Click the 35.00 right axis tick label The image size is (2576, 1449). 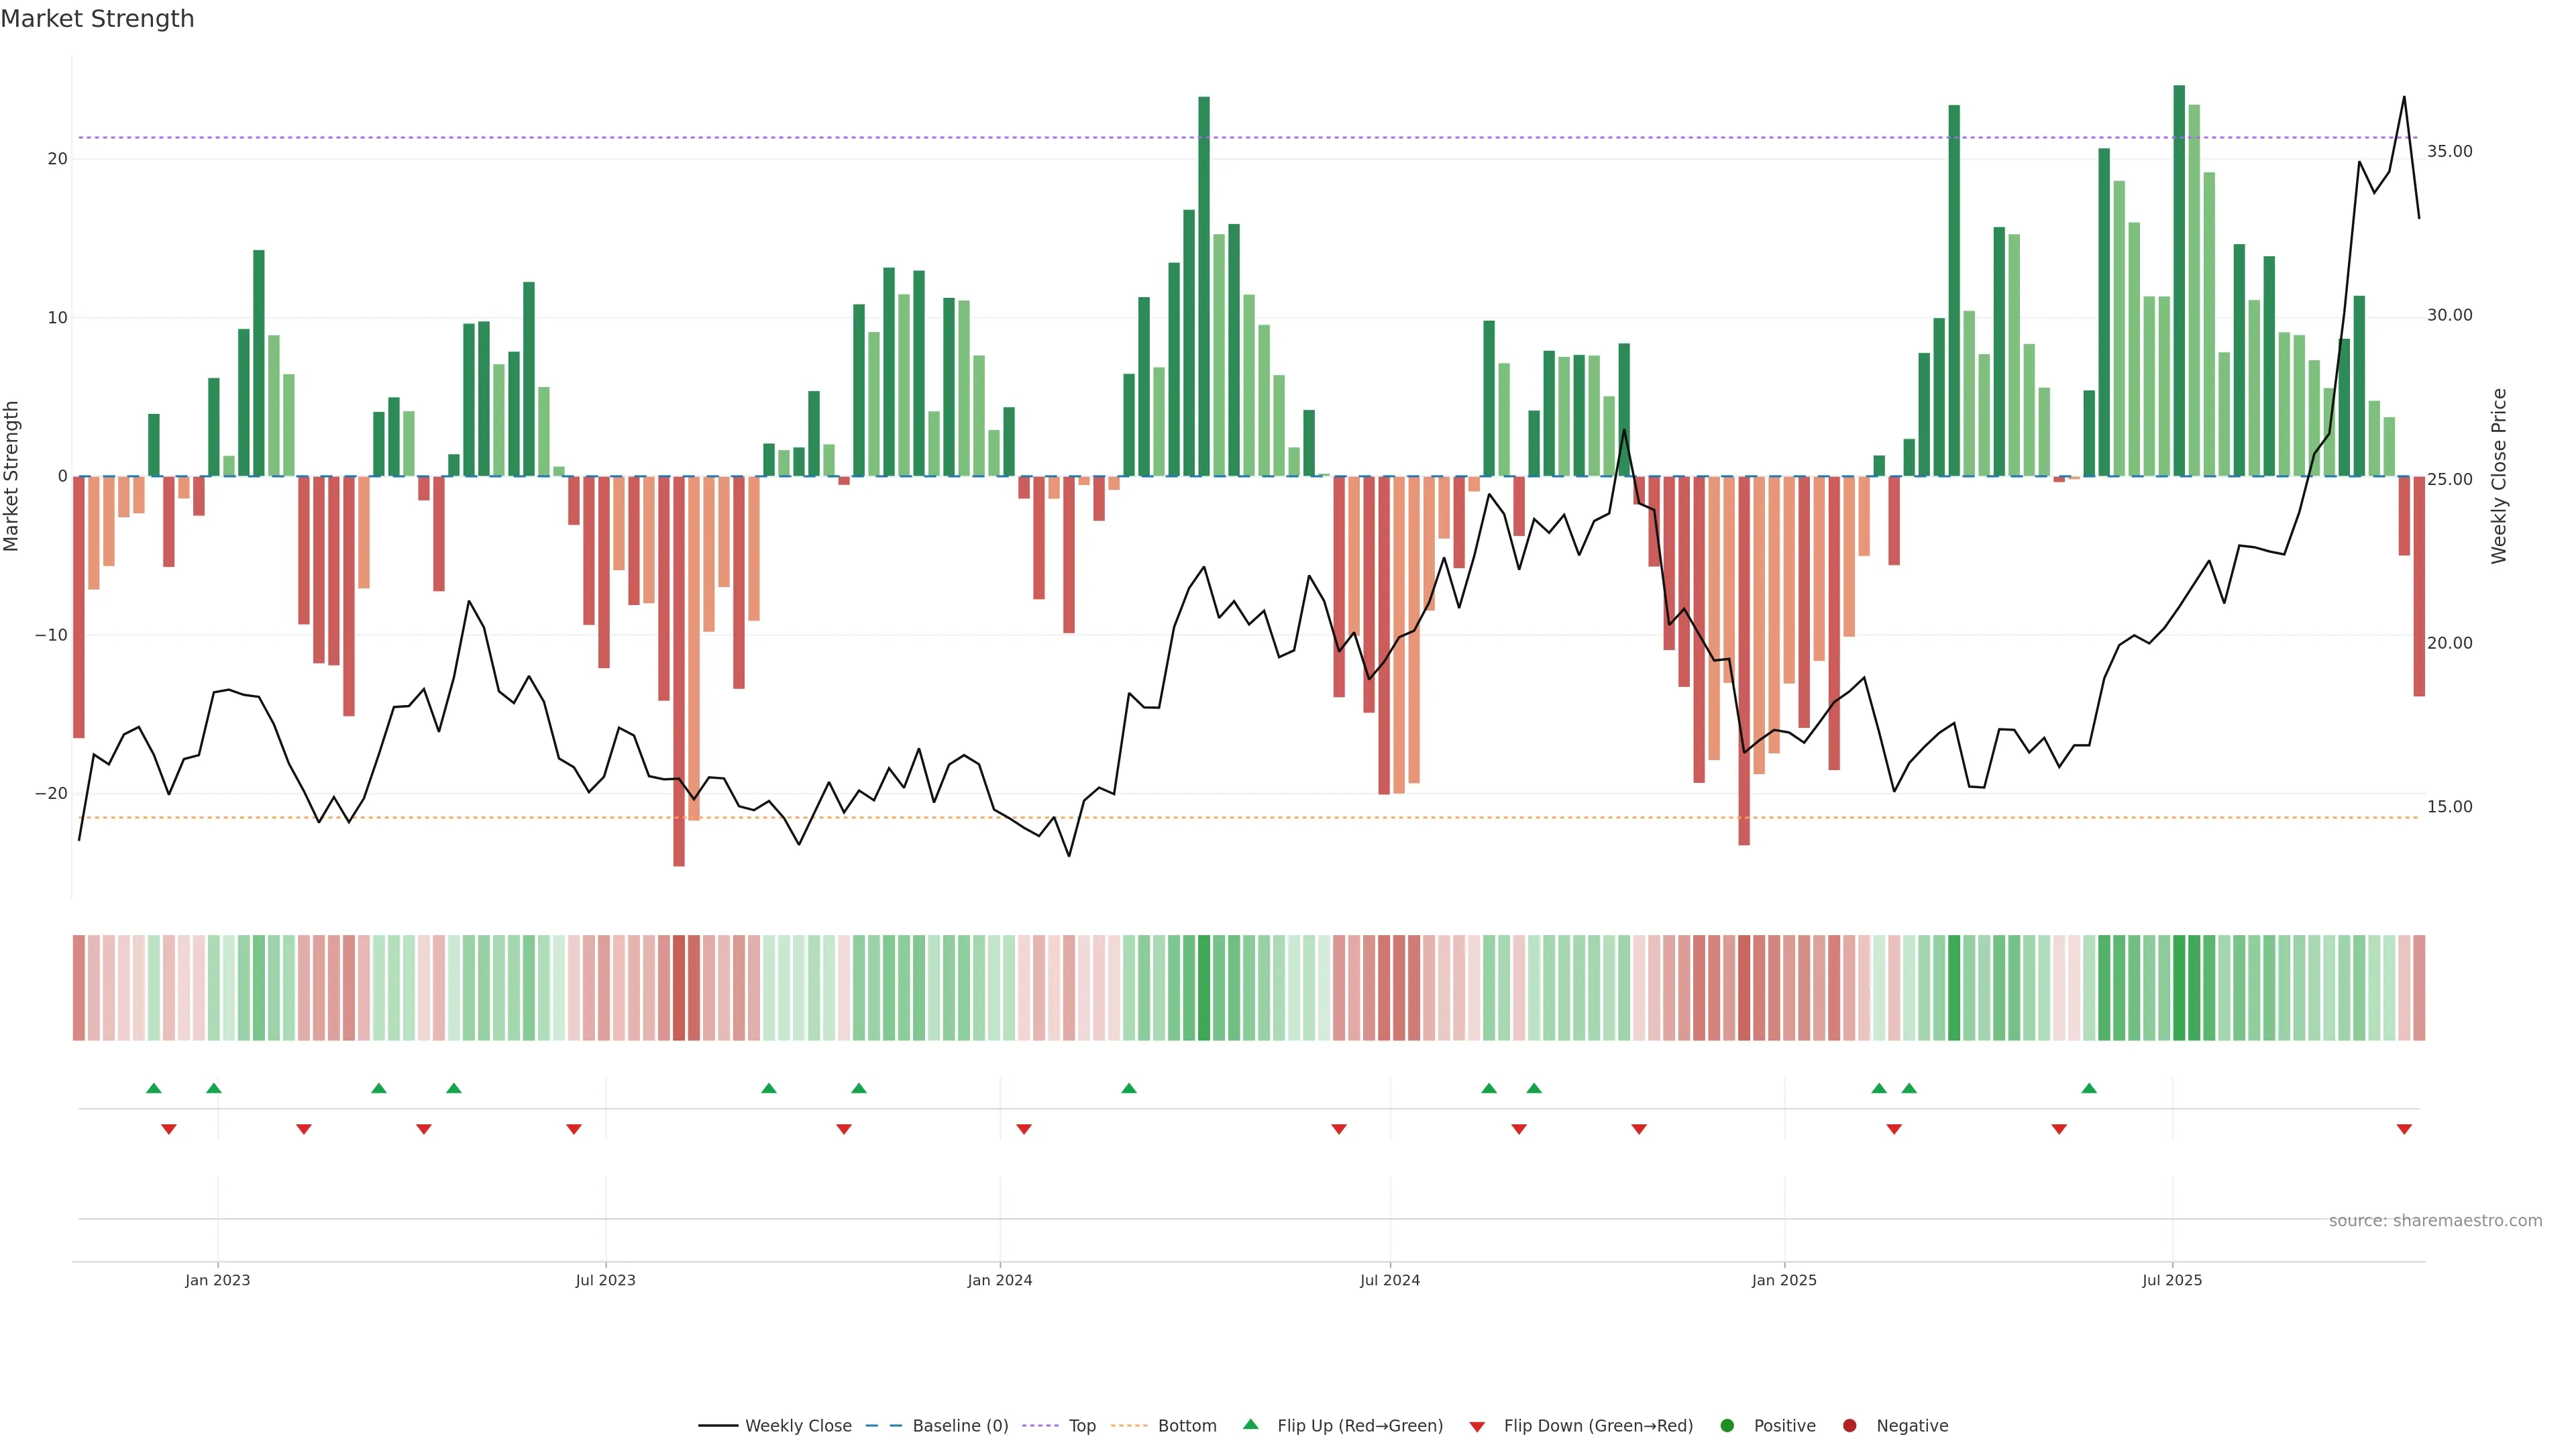point(2449,151)
